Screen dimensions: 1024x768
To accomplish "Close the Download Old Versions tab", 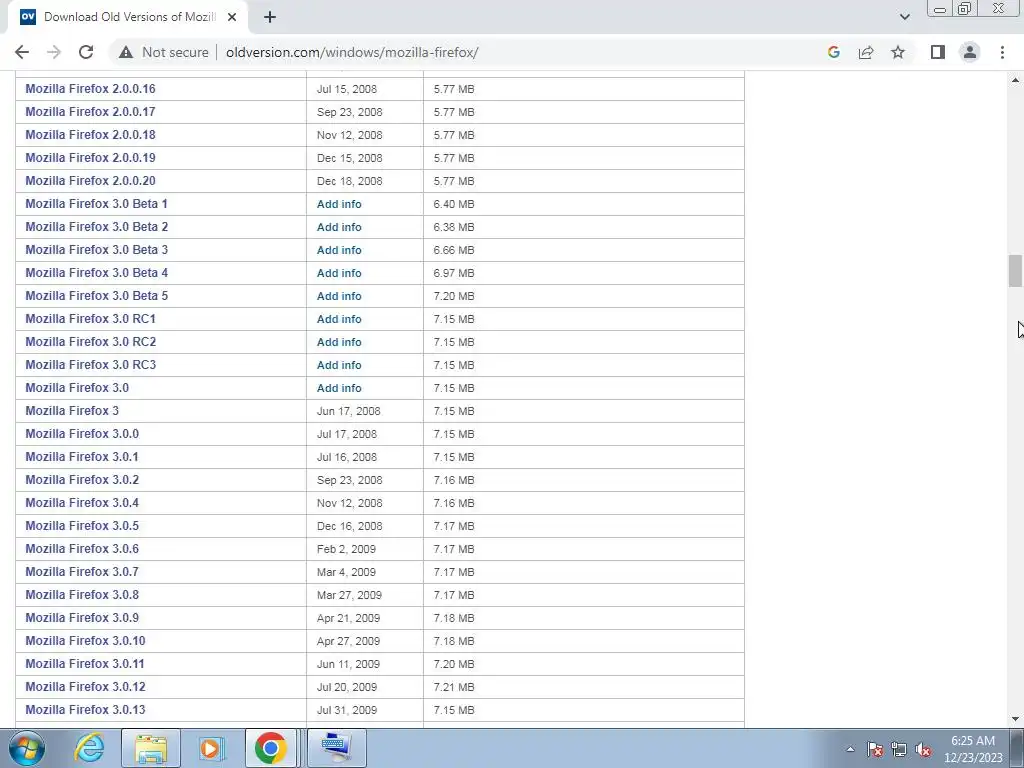I will click(232, 18).
